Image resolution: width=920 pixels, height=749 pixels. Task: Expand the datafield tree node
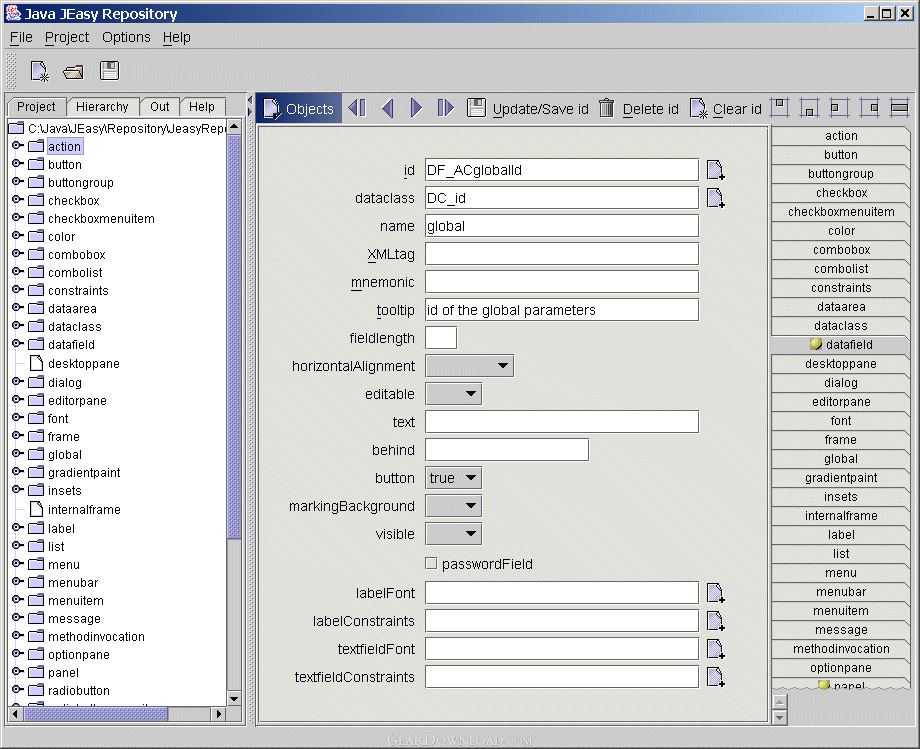pos(18,344)
